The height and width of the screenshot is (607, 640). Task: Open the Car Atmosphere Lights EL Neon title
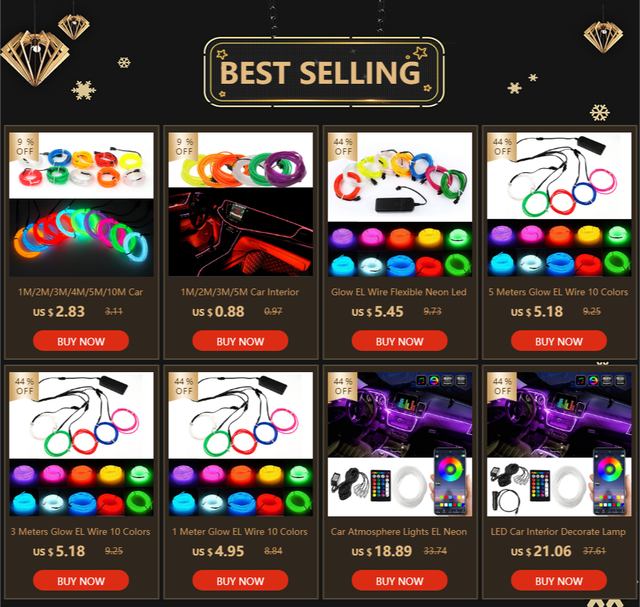(399, 531)
